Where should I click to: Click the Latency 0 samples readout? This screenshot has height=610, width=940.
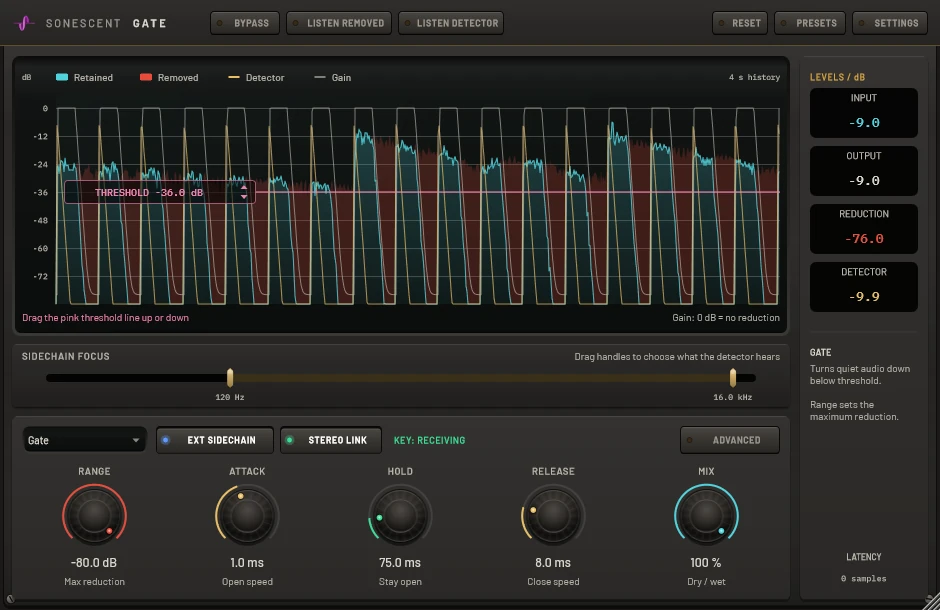click(863, 578)
